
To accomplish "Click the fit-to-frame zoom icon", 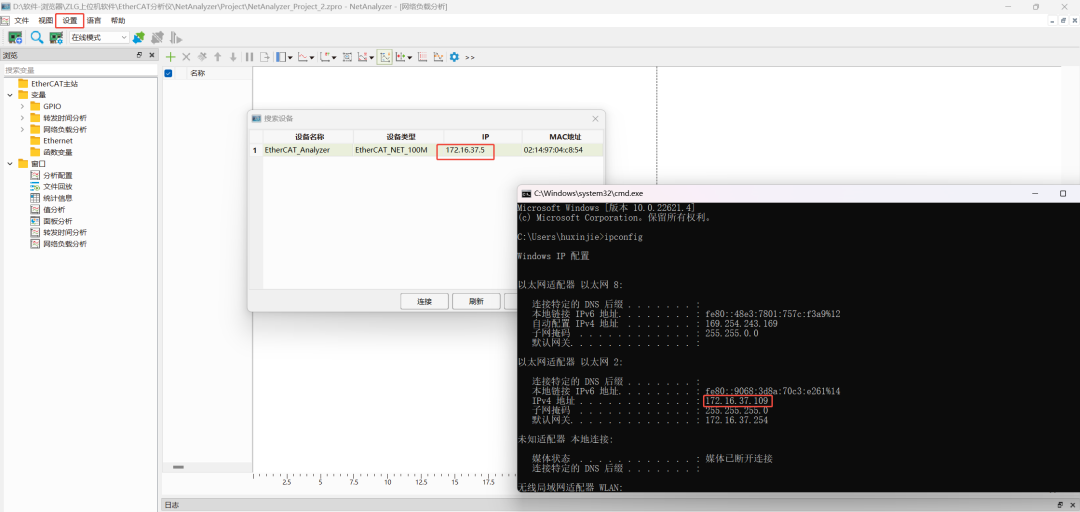I will tap(347, 57).
